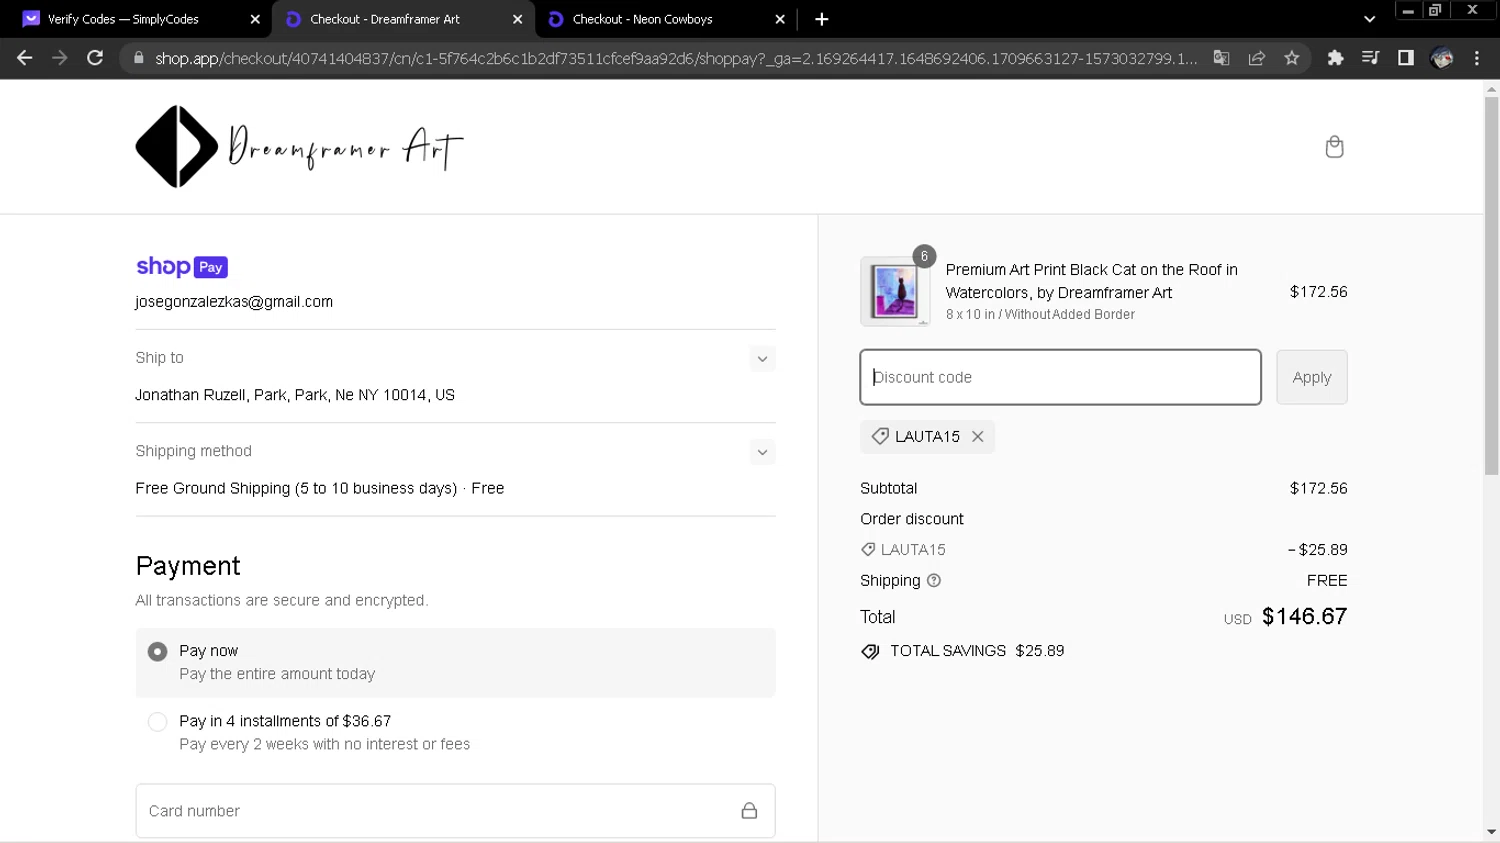Close the Checkout Neon Cowboys tab
This screenshot has height=843, width=1500.
[x=780, y=19]
